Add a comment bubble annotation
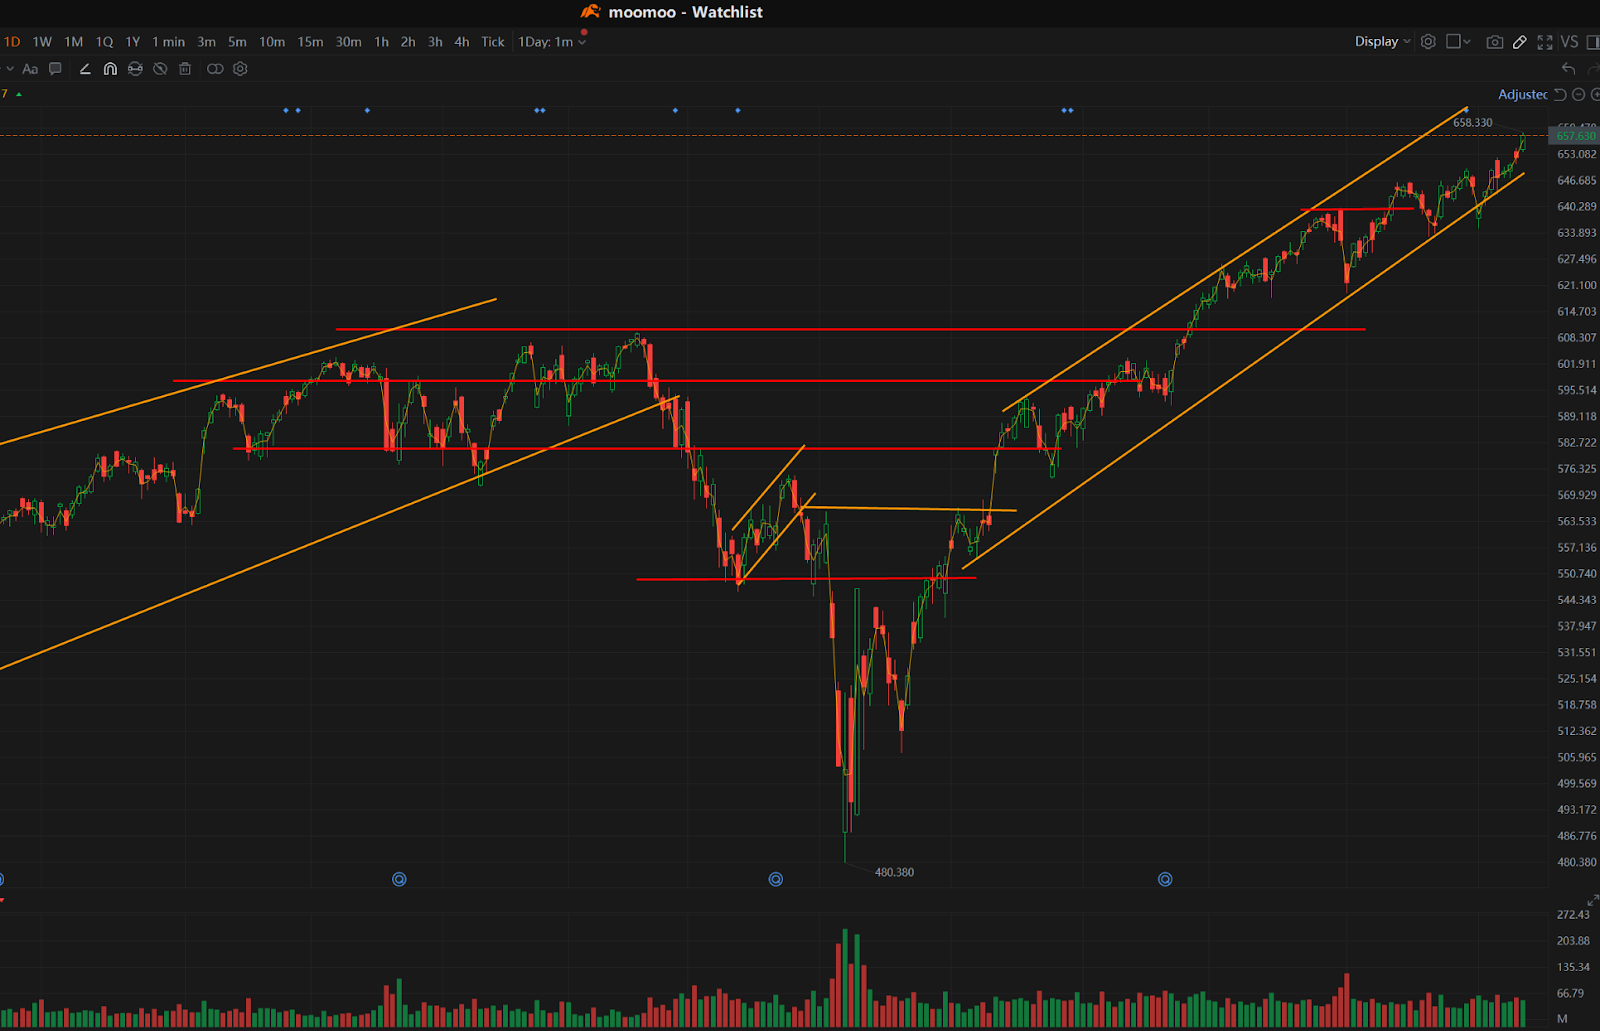 55,69
